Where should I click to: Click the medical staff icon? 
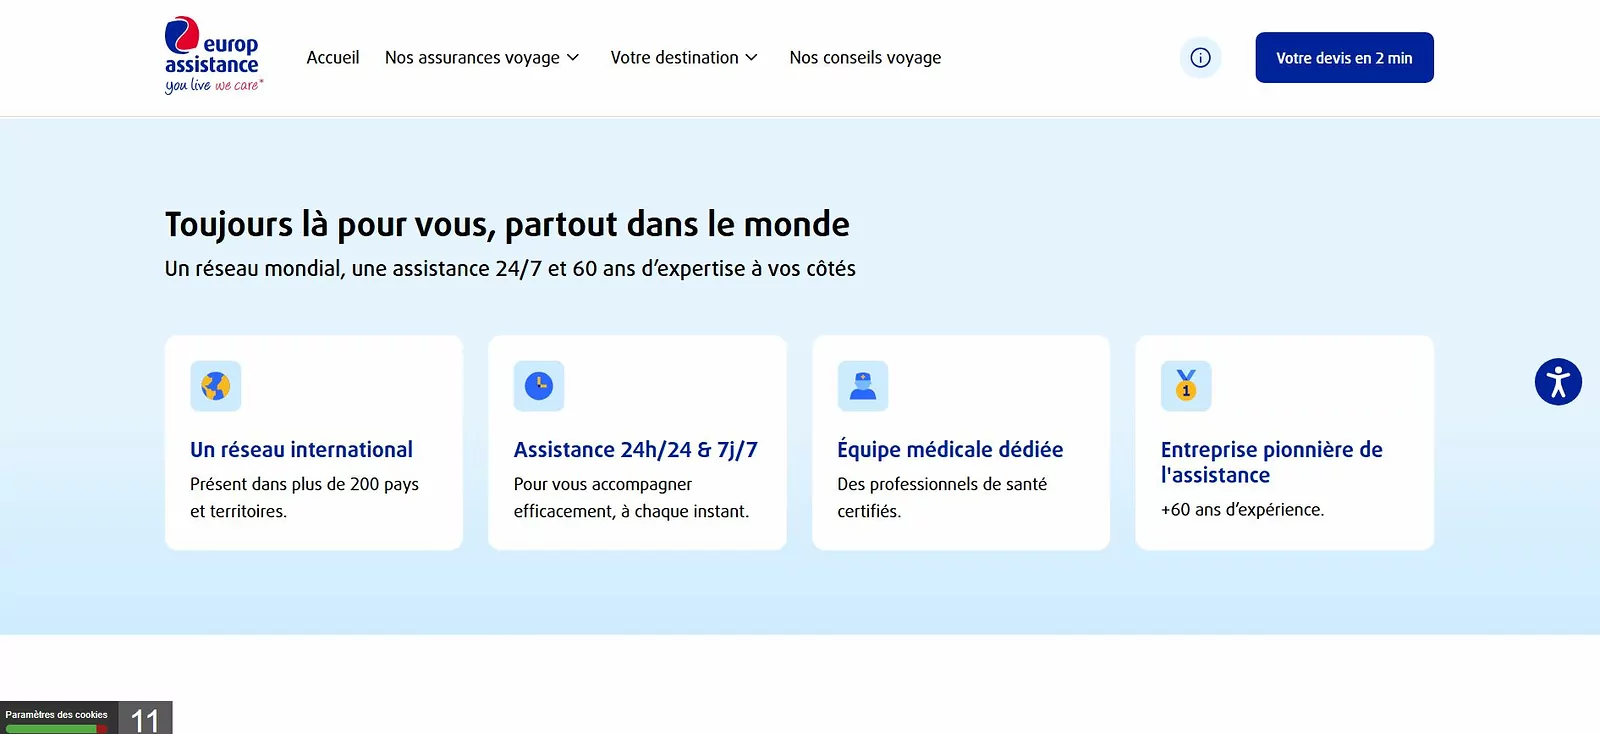pyautogui.click(x=863, y=386)
